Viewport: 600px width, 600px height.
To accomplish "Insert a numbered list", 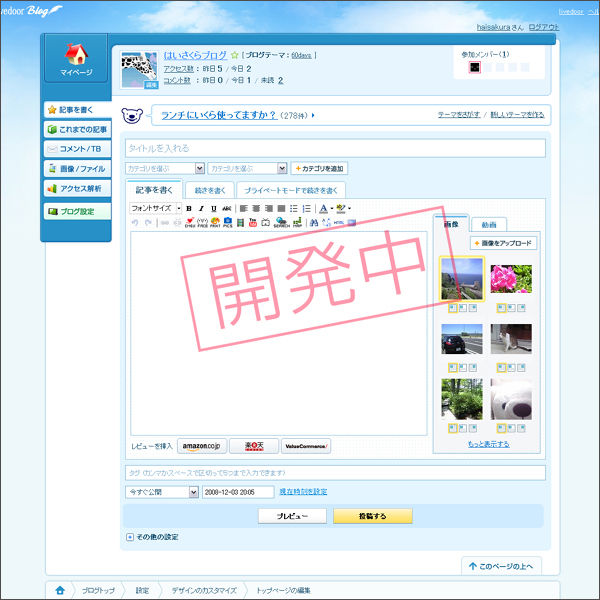I will click(x=306, y=209).
